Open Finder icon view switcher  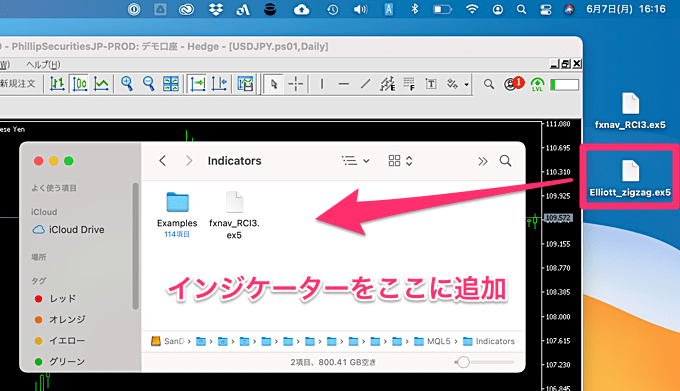400,161
